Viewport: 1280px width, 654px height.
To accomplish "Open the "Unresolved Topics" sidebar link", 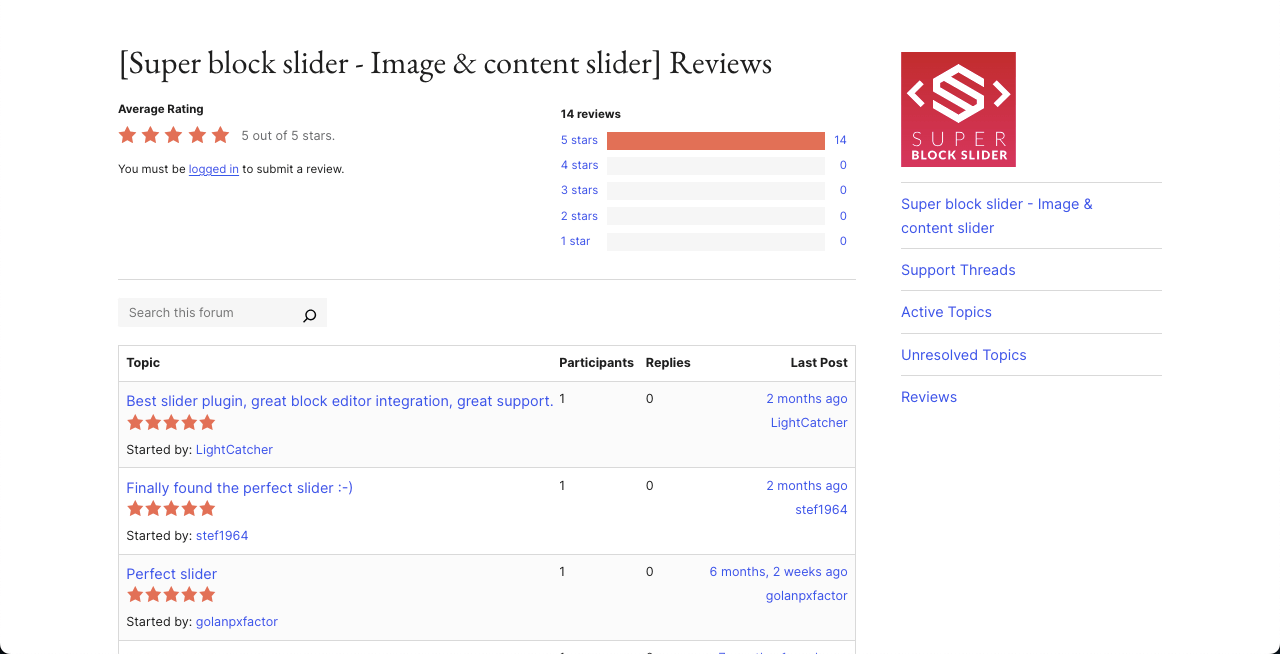I will click(x=963, y=355).
